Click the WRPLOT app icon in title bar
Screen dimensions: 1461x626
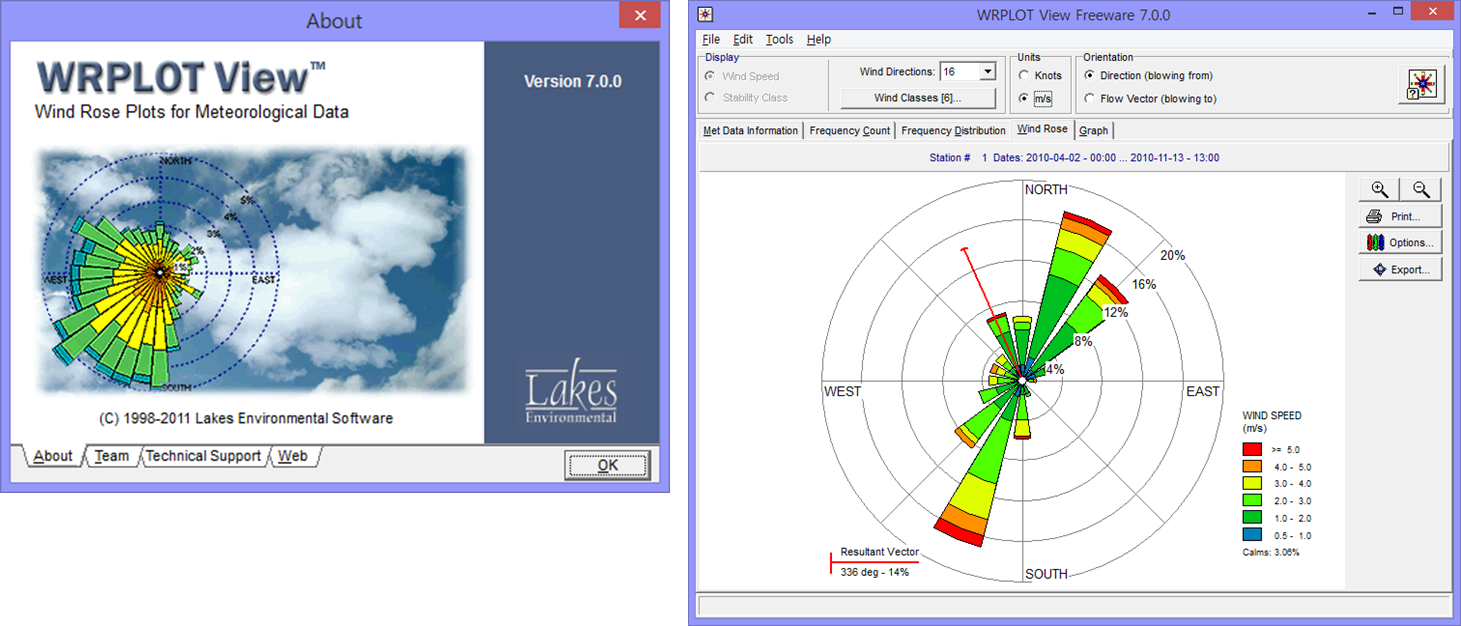tap(705, 14)
